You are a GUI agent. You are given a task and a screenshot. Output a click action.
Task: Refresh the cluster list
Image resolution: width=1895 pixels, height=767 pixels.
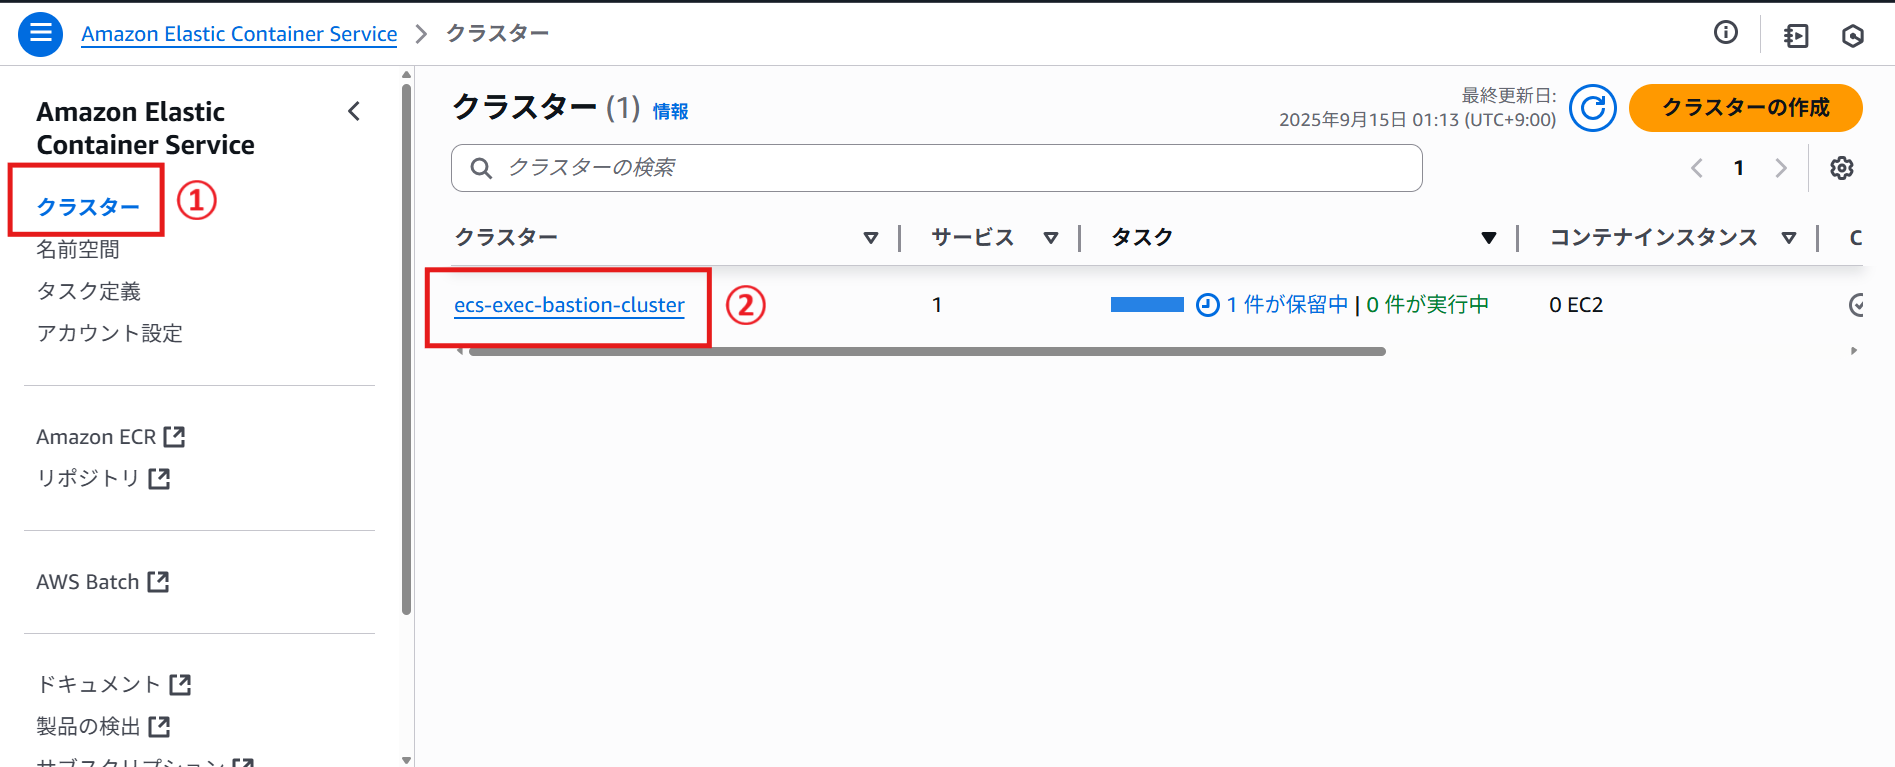point(1593,108)
